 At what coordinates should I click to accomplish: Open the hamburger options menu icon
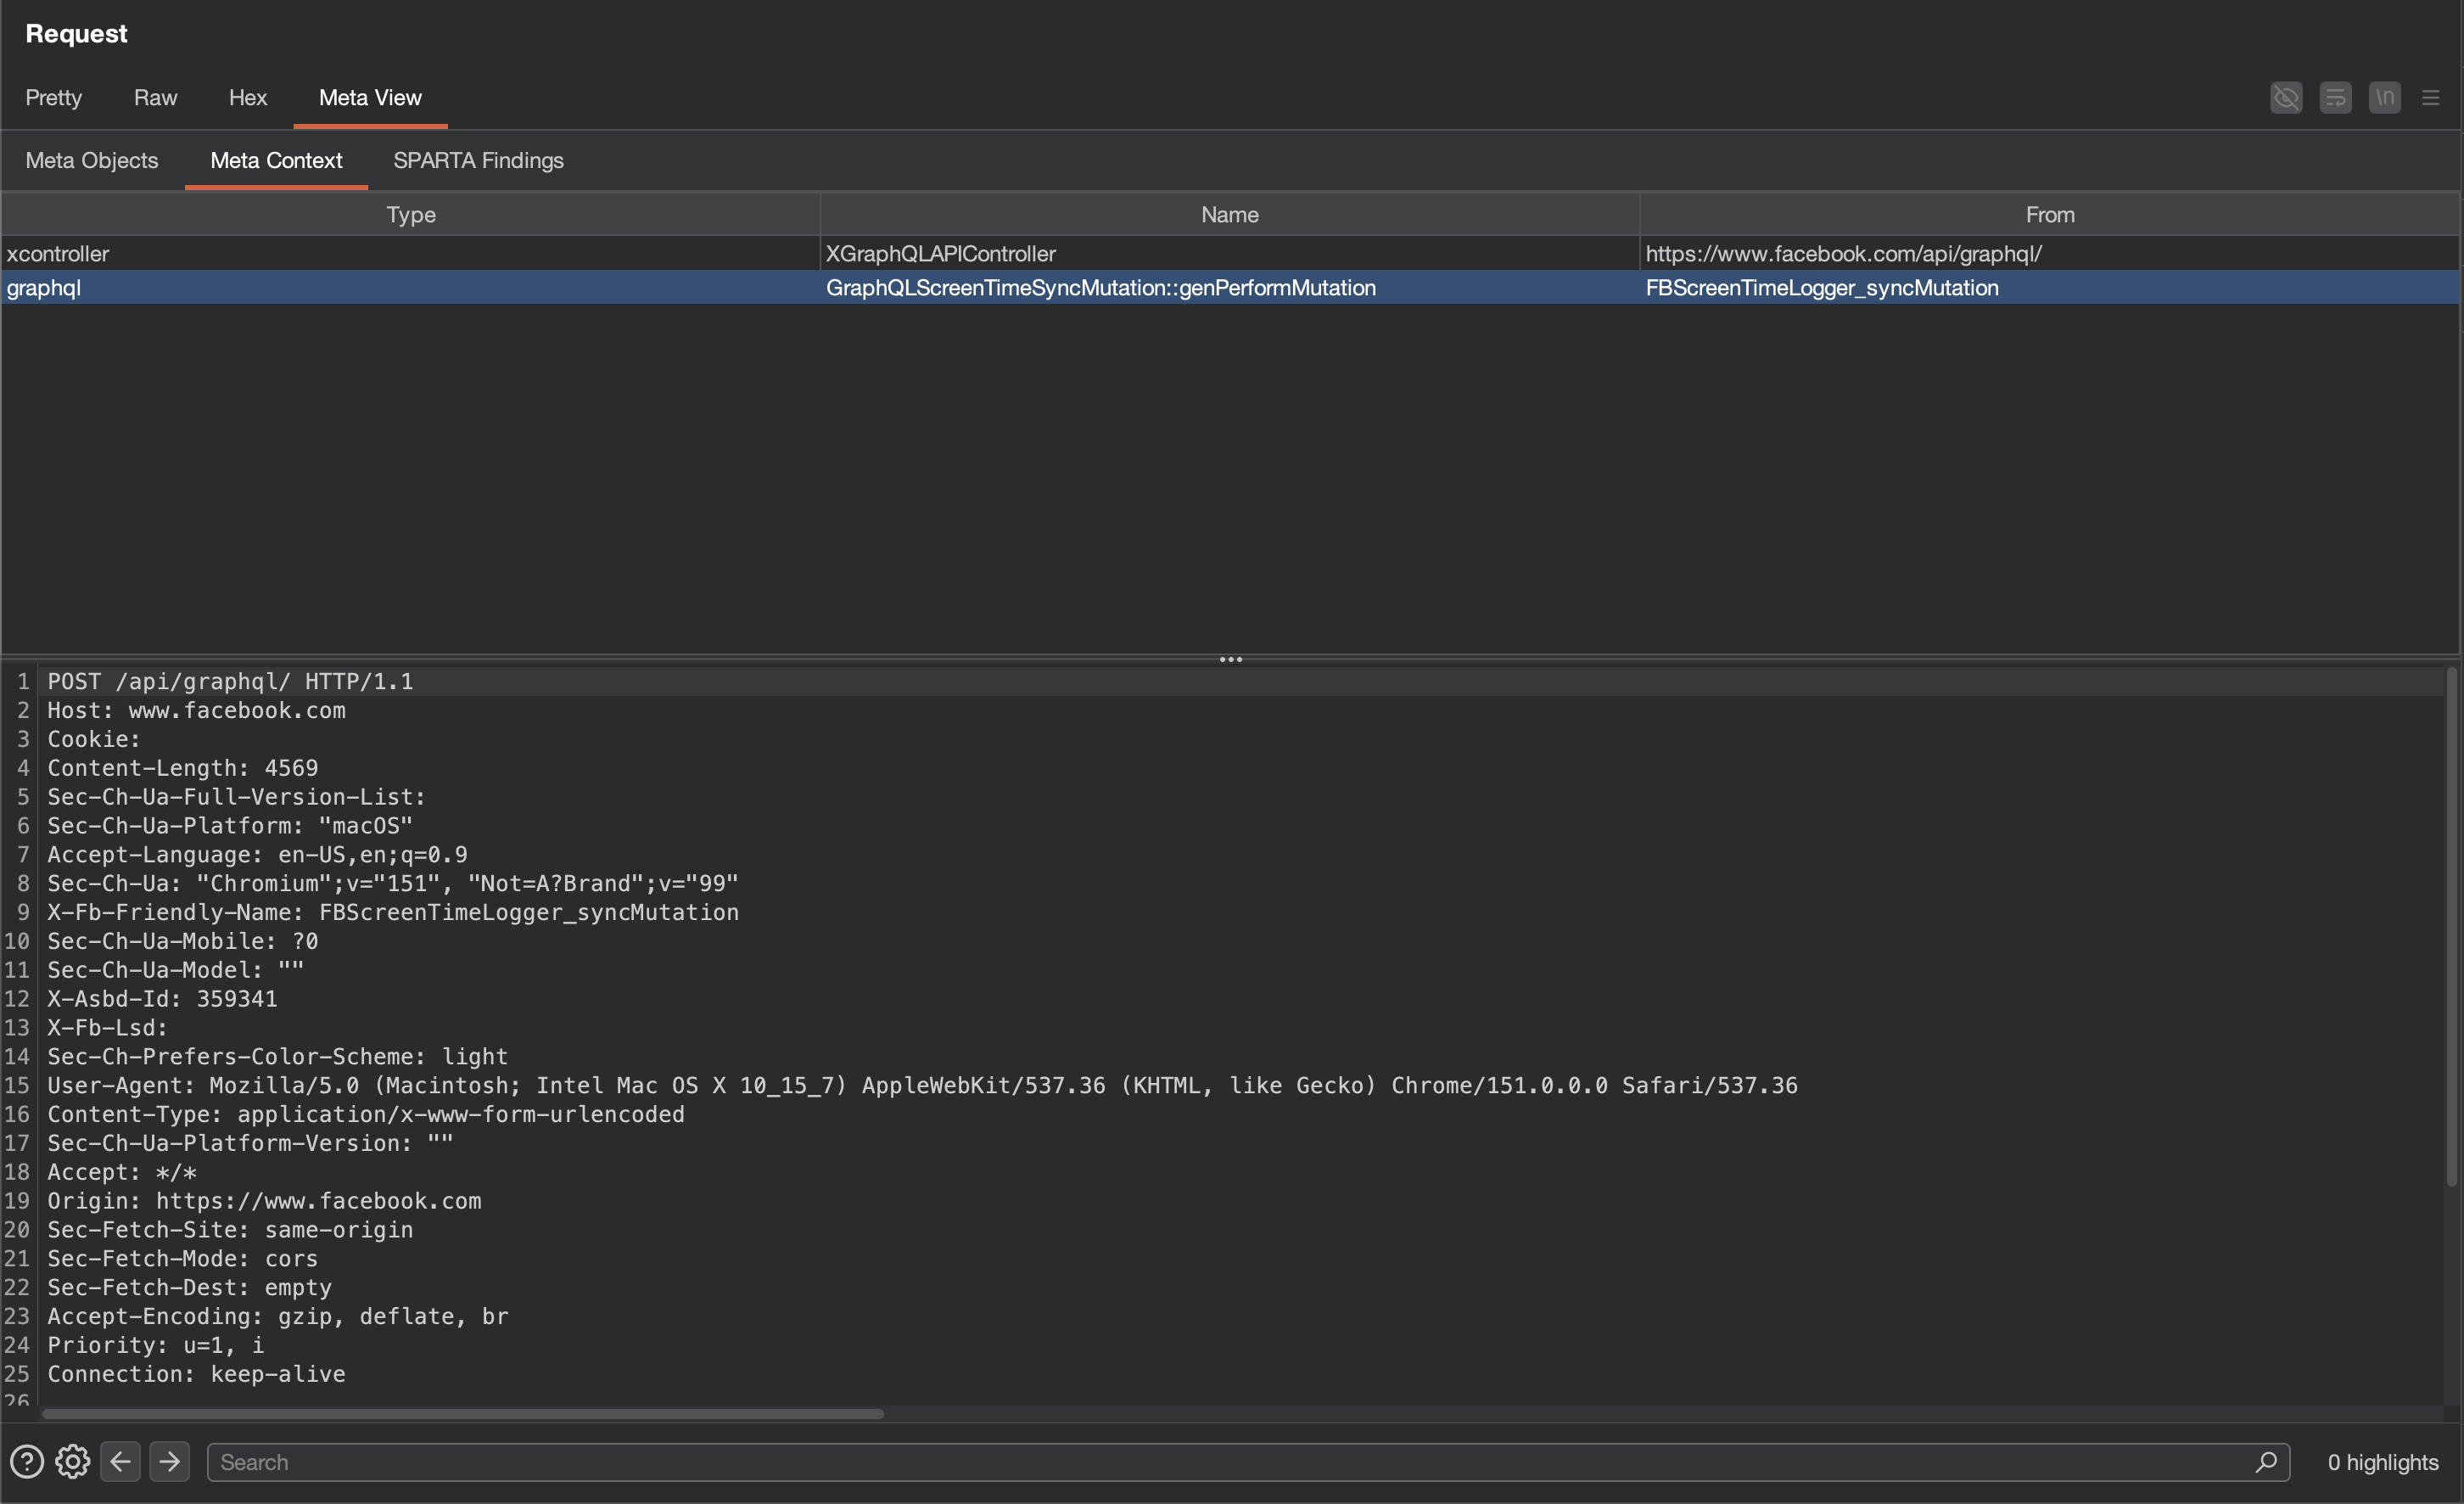coord(2431,97)
